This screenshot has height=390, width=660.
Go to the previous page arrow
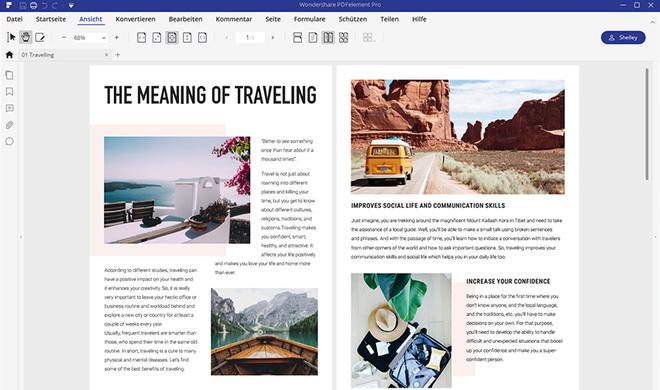point(226,37)
